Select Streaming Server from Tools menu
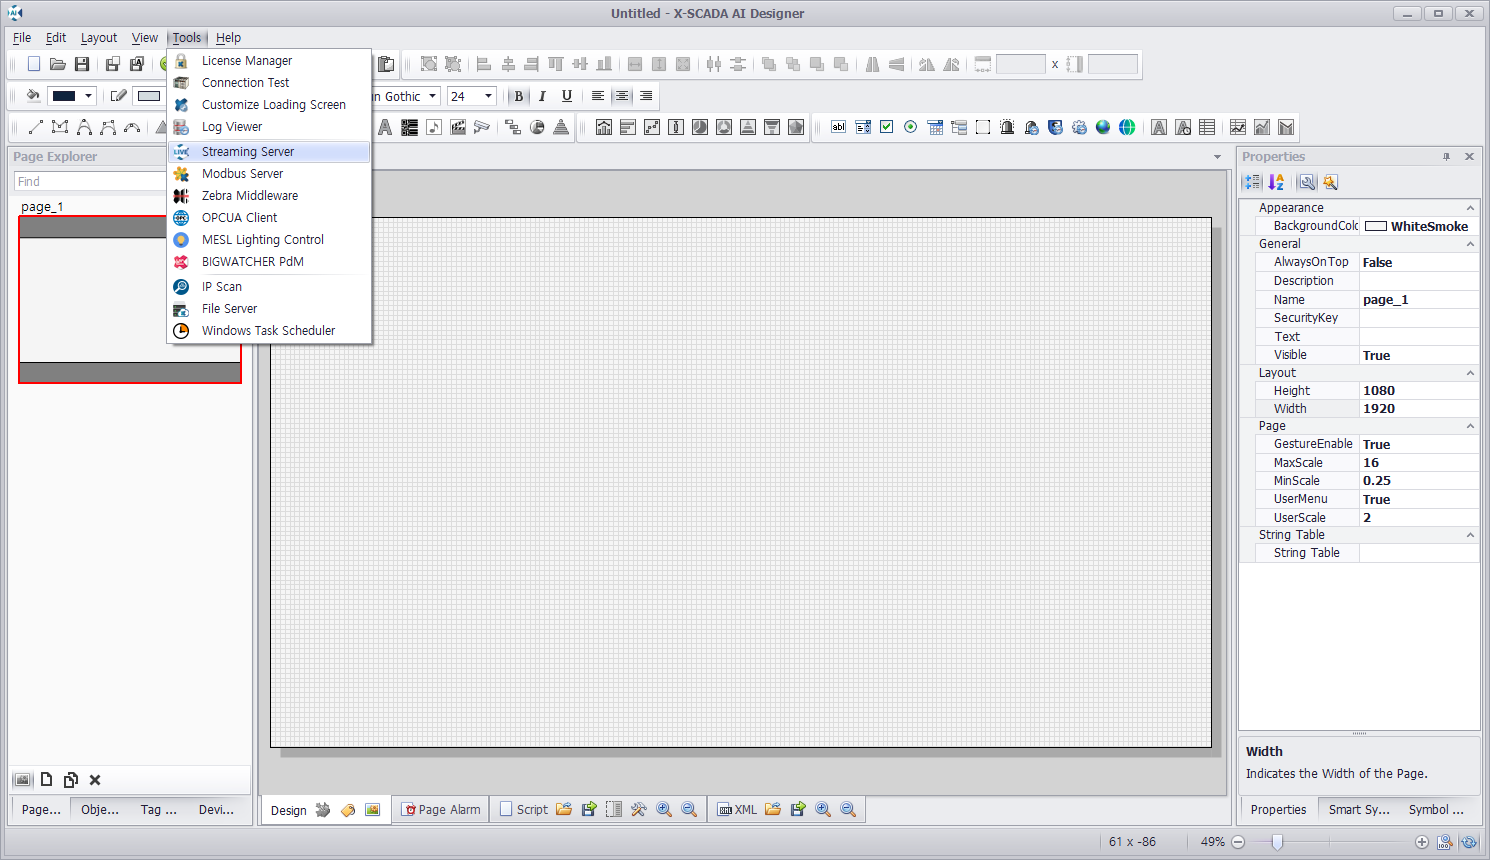1490x860 pixels. point(248,152)
